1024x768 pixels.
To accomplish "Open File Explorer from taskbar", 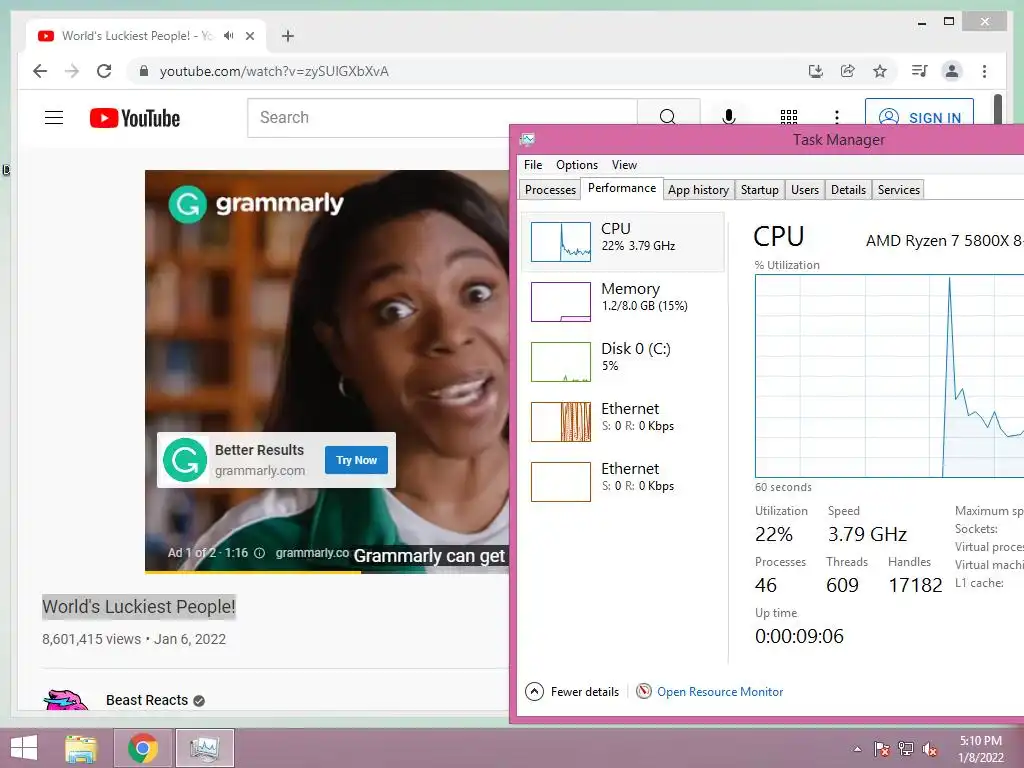I will (x=82, y=748).
